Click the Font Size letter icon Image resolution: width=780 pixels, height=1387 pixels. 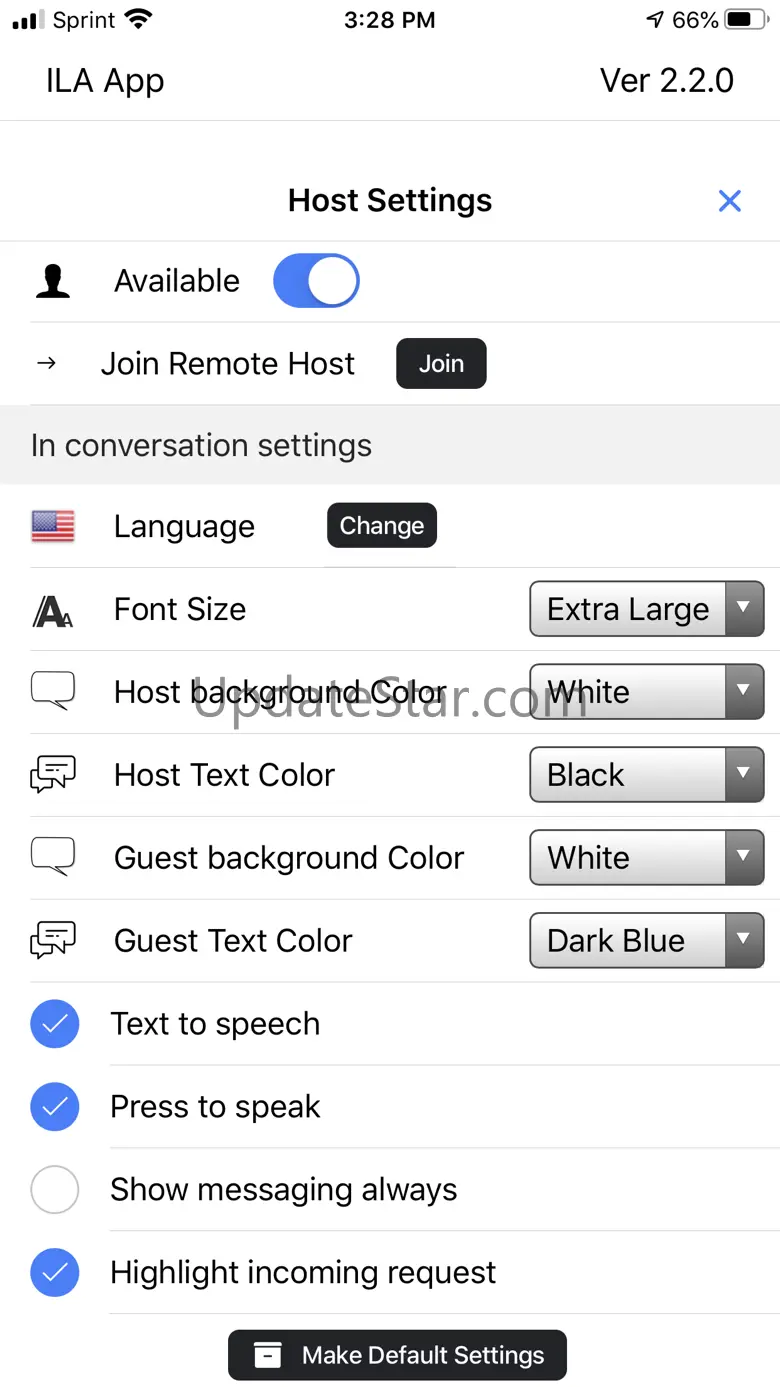click(53, 610)
